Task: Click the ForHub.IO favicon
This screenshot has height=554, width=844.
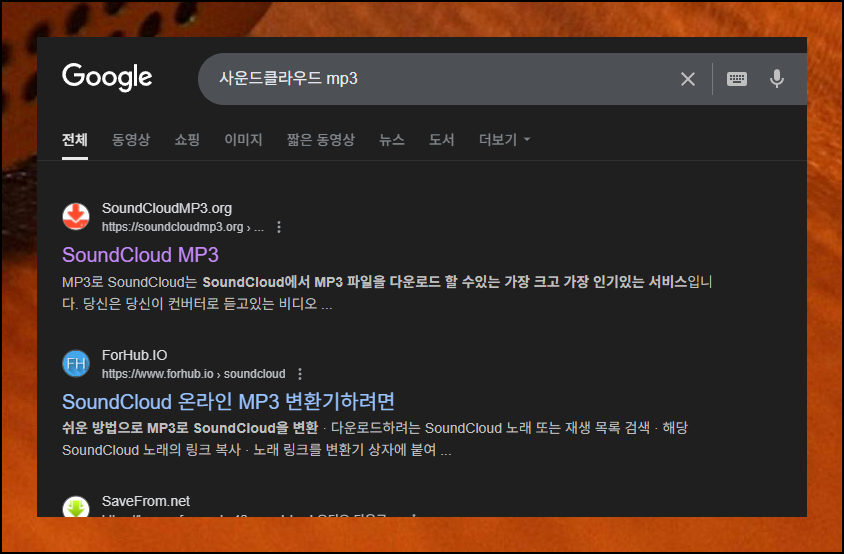Action: click(76, 363)
